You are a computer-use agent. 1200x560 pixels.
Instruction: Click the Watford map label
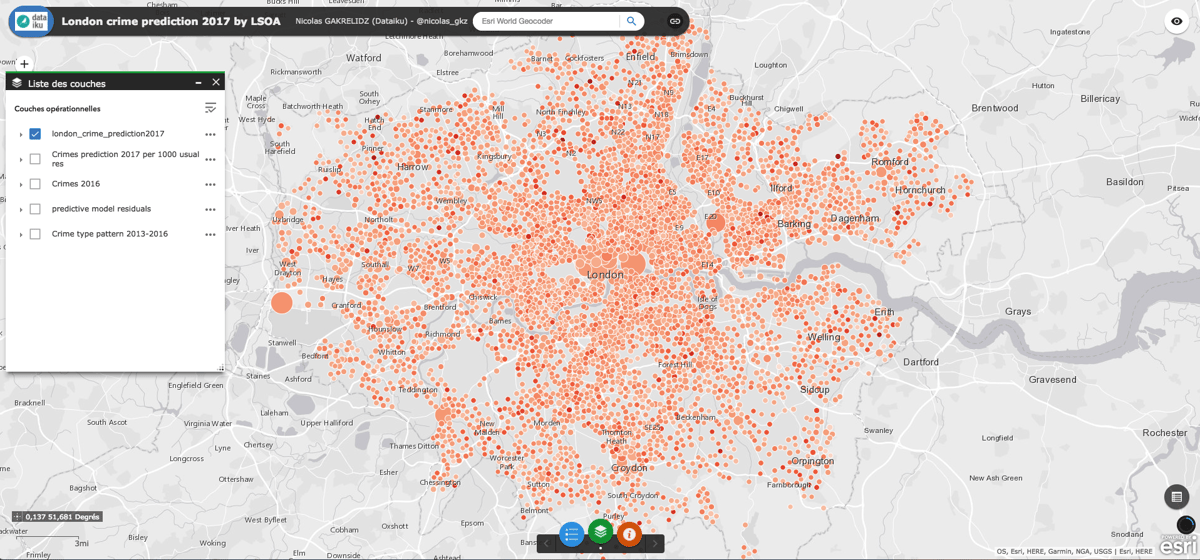(364, 58)
